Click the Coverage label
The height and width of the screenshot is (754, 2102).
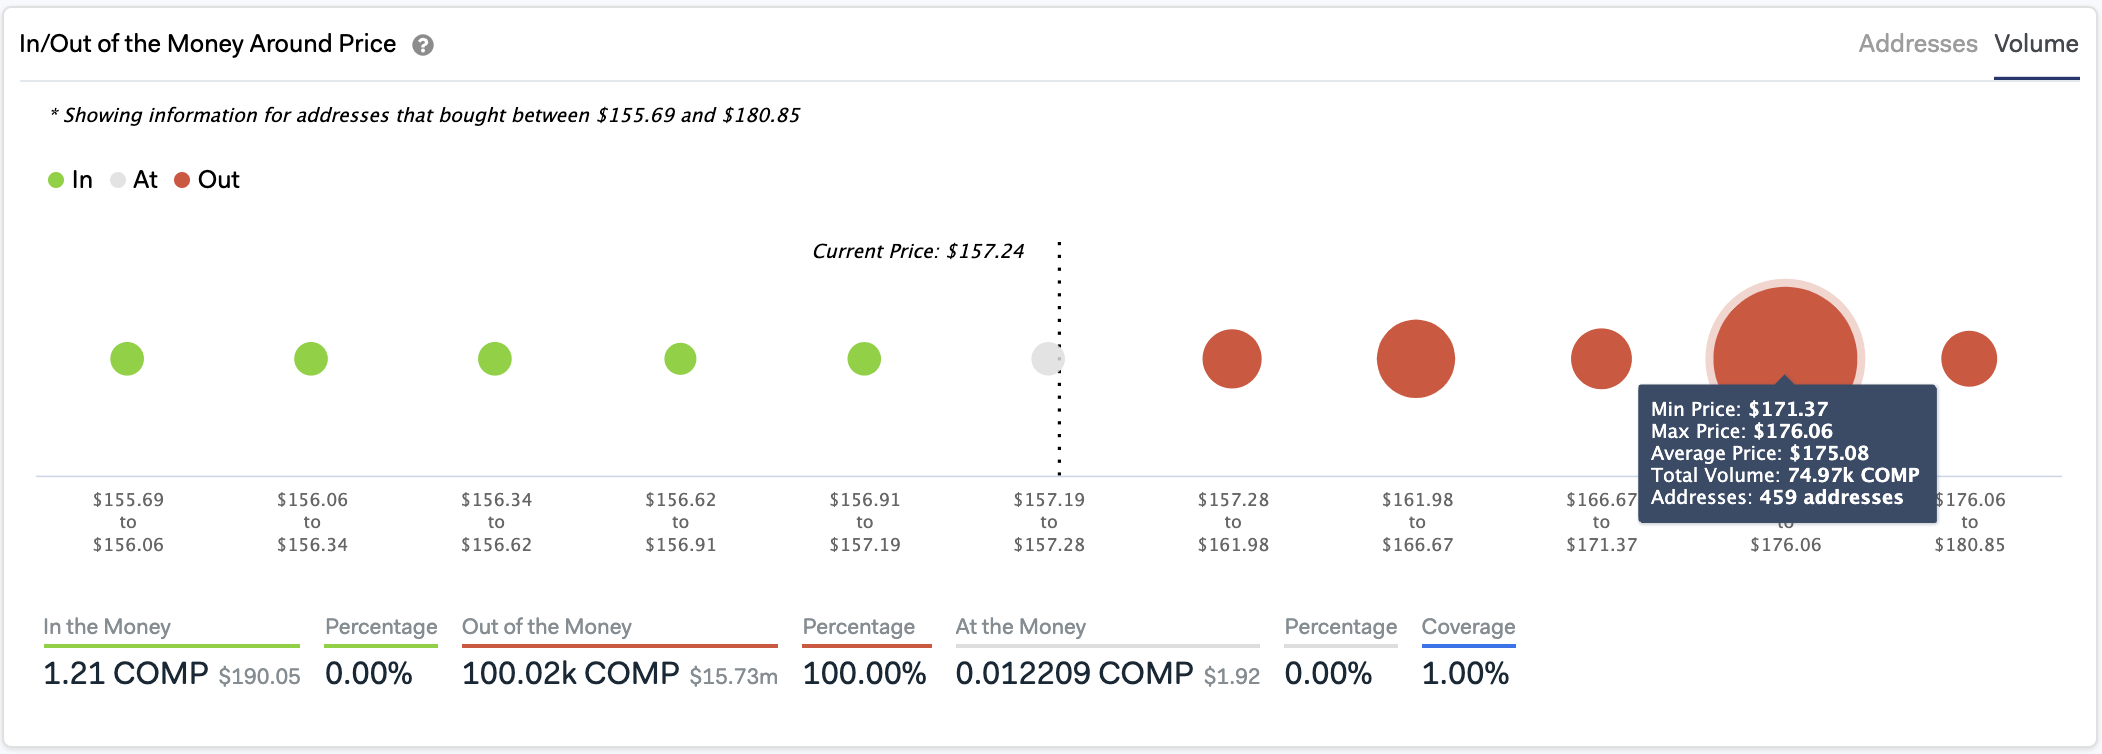(x=1468, y=627)
